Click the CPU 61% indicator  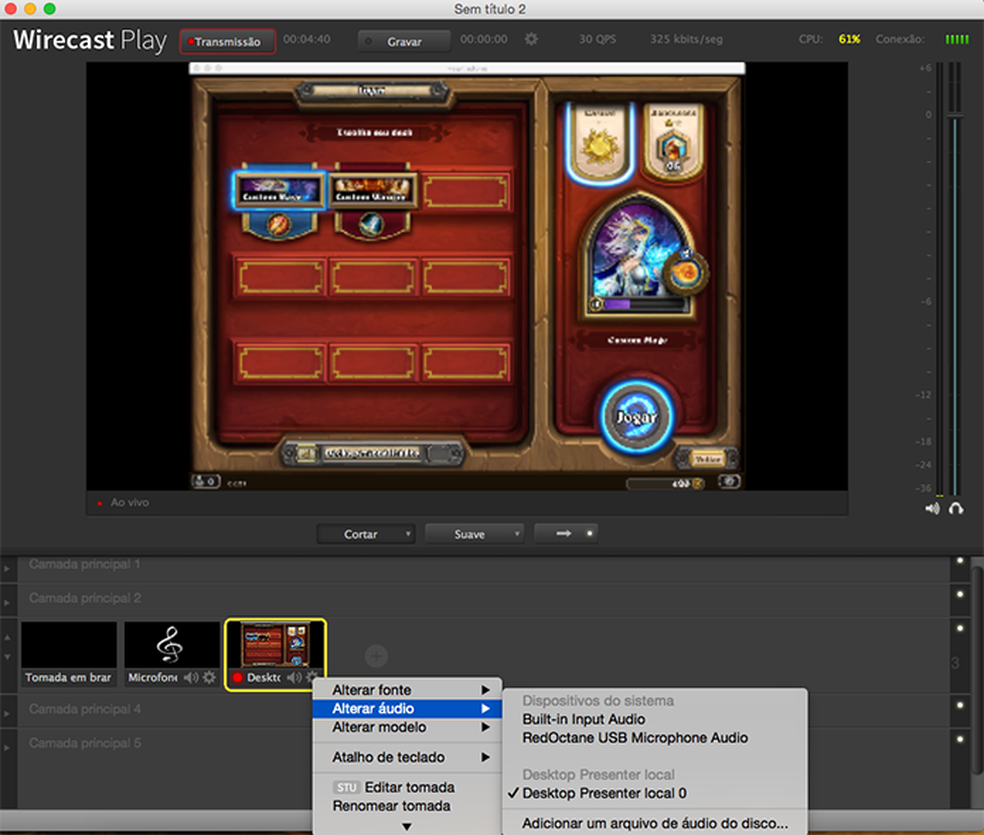coord(849,39)
